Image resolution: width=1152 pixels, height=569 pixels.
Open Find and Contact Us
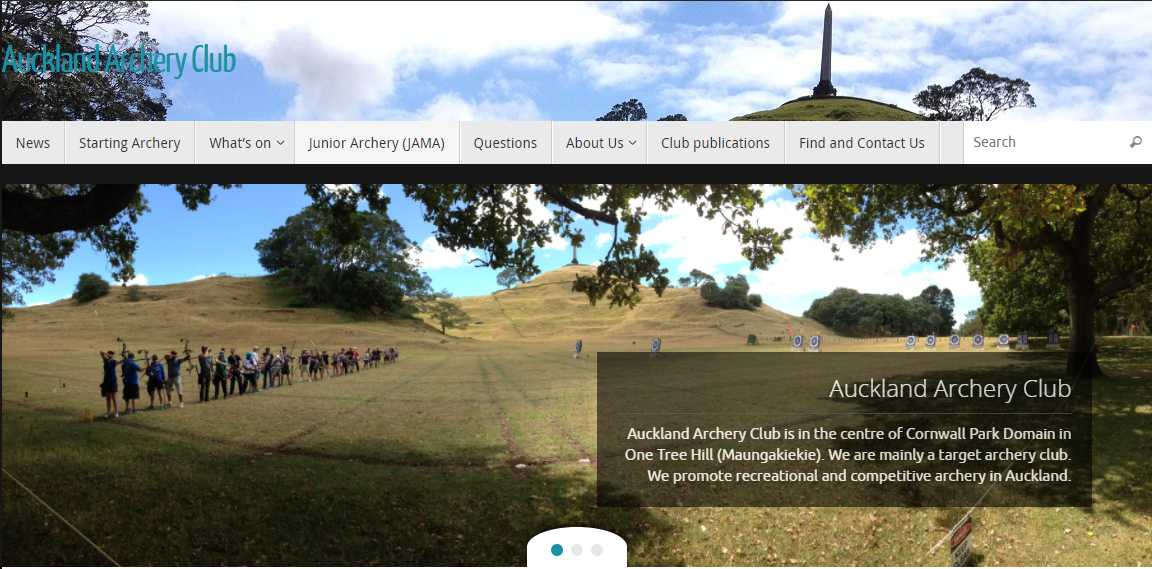coord(862,143)
